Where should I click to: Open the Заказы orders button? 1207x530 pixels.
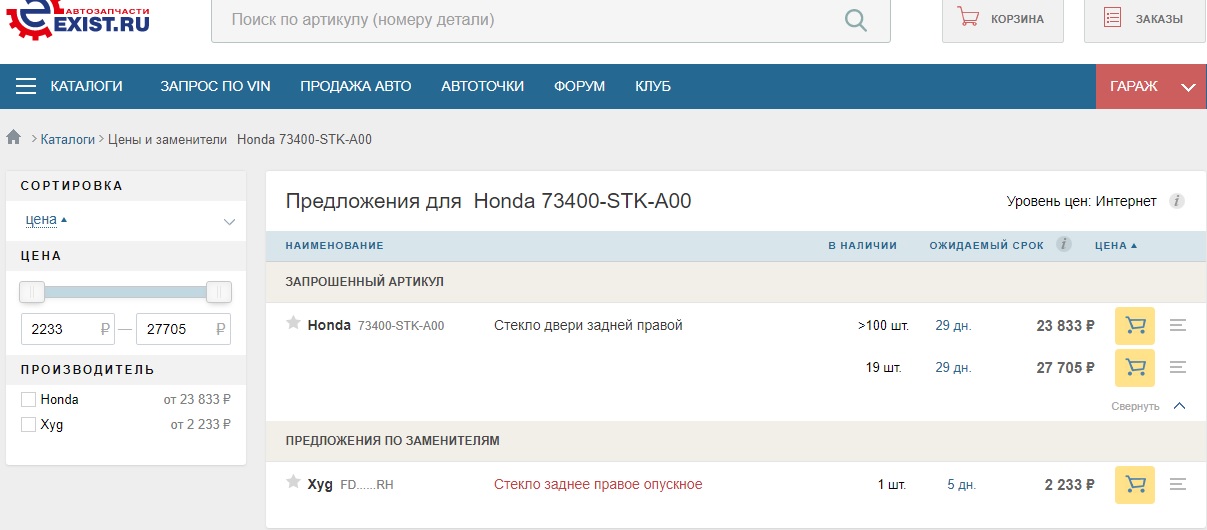pyautogui.click(x=1144, y=19)
